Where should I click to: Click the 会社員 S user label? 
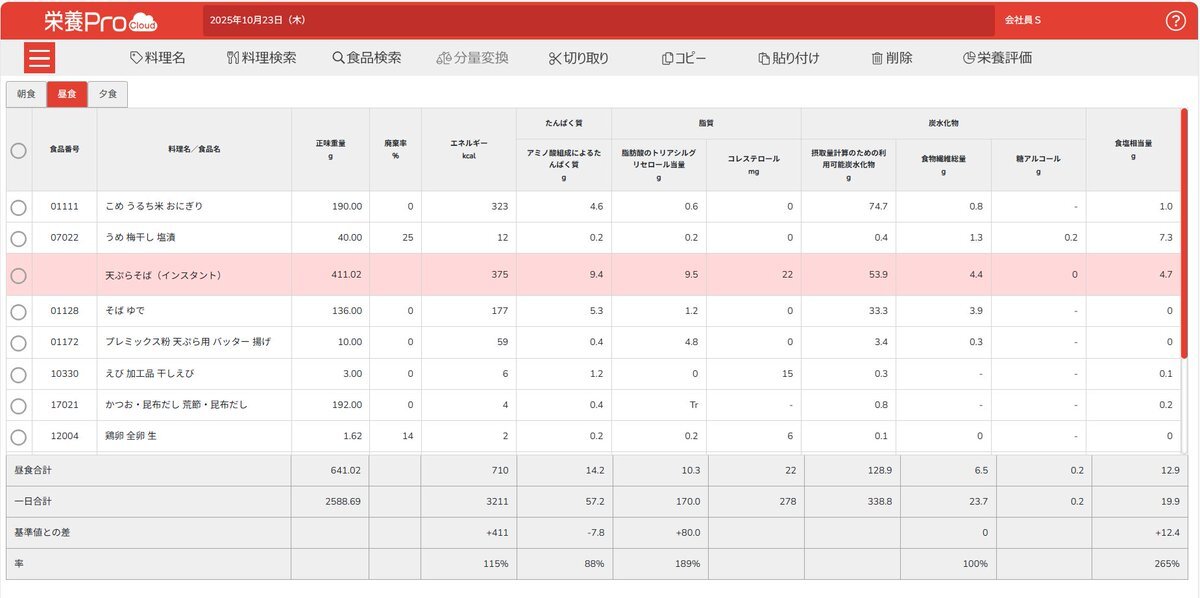(x=1022, y=20)
